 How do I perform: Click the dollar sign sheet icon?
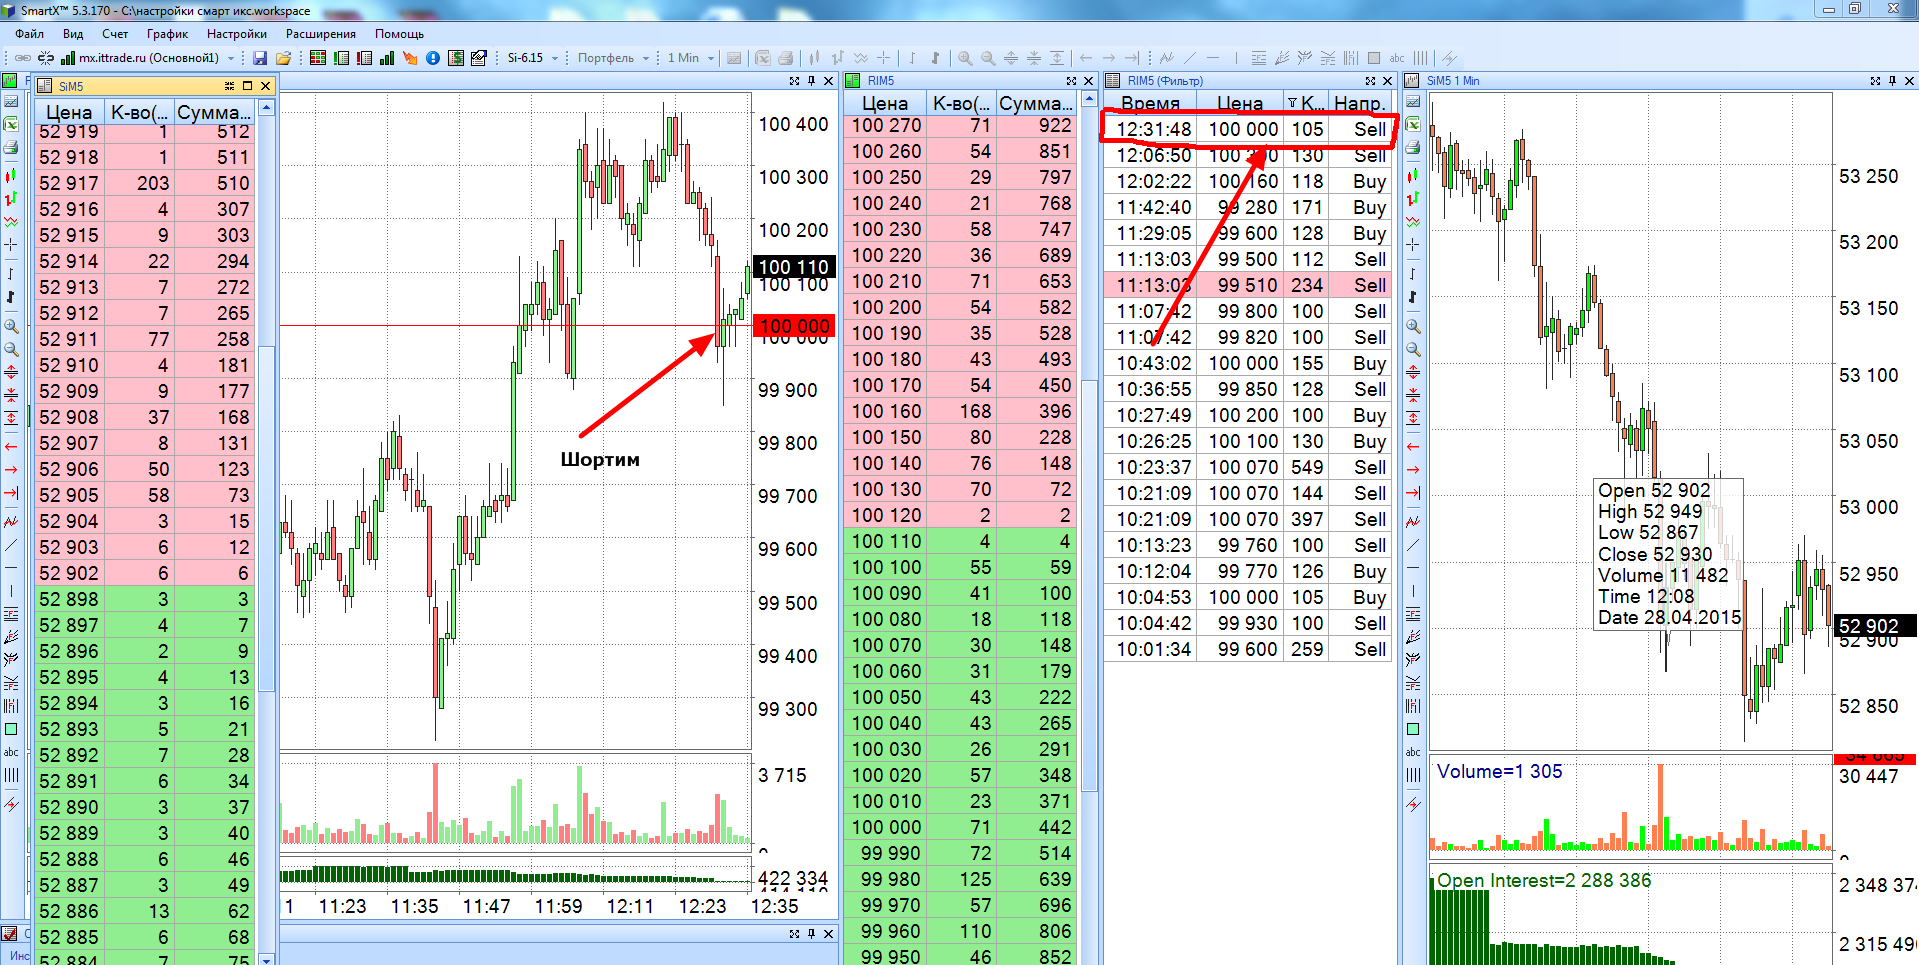pos(456,58)
